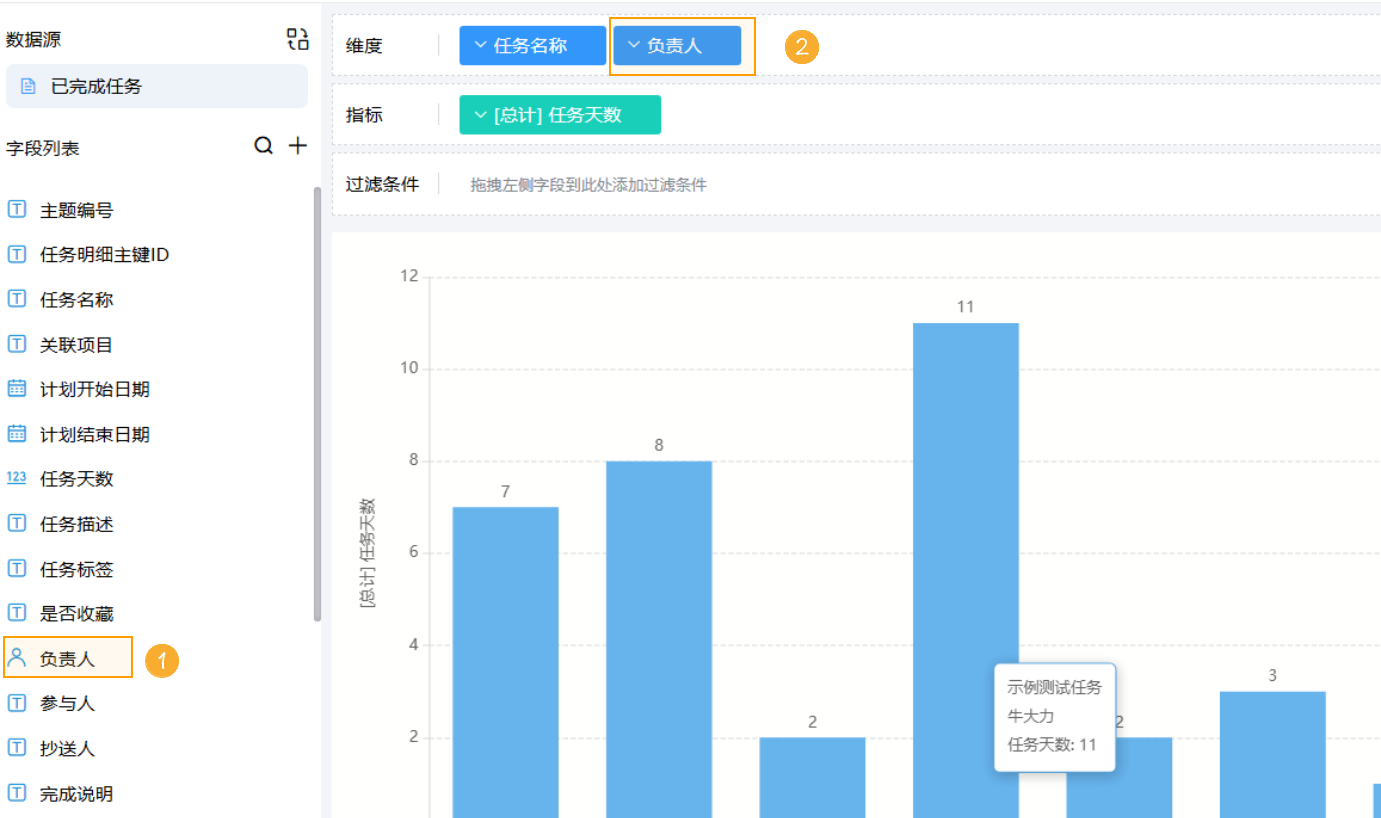Screen dimensions: 1381x818
Task: Click the add field plus icon
Action: (x=298, y=146)
